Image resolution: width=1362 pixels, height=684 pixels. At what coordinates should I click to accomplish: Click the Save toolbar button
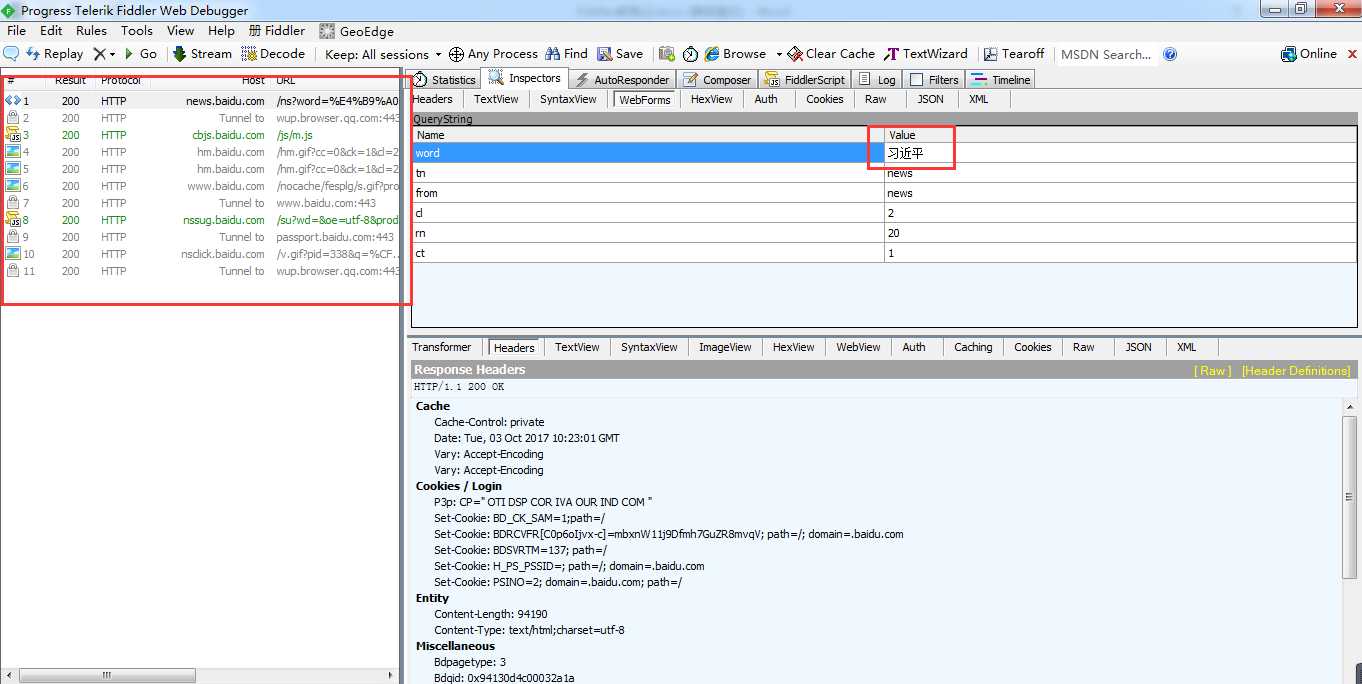coord(620,54)
